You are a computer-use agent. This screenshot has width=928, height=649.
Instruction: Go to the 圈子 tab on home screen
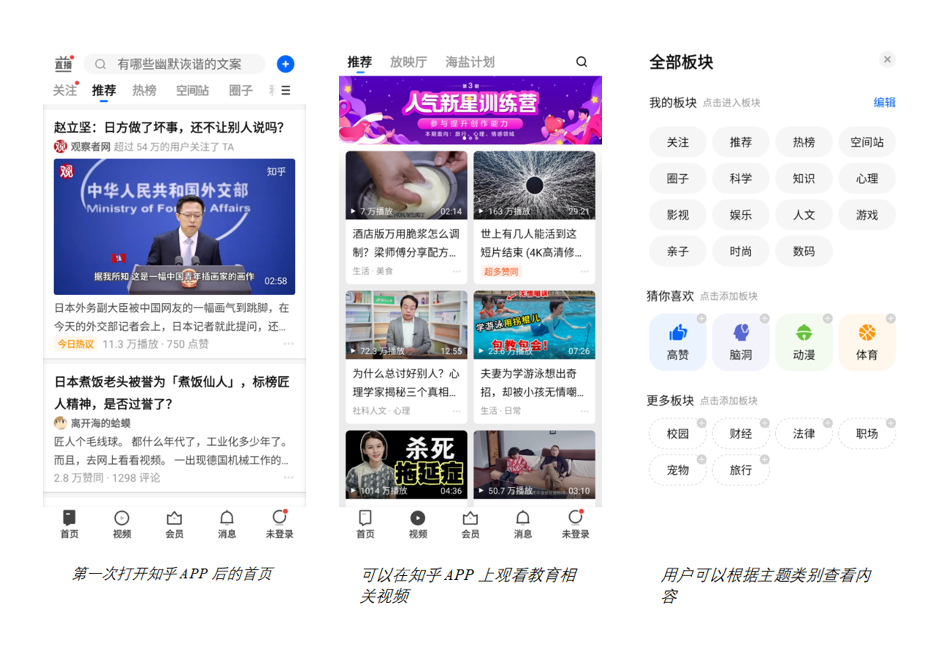pyautogui.click(x=240, y=91)
